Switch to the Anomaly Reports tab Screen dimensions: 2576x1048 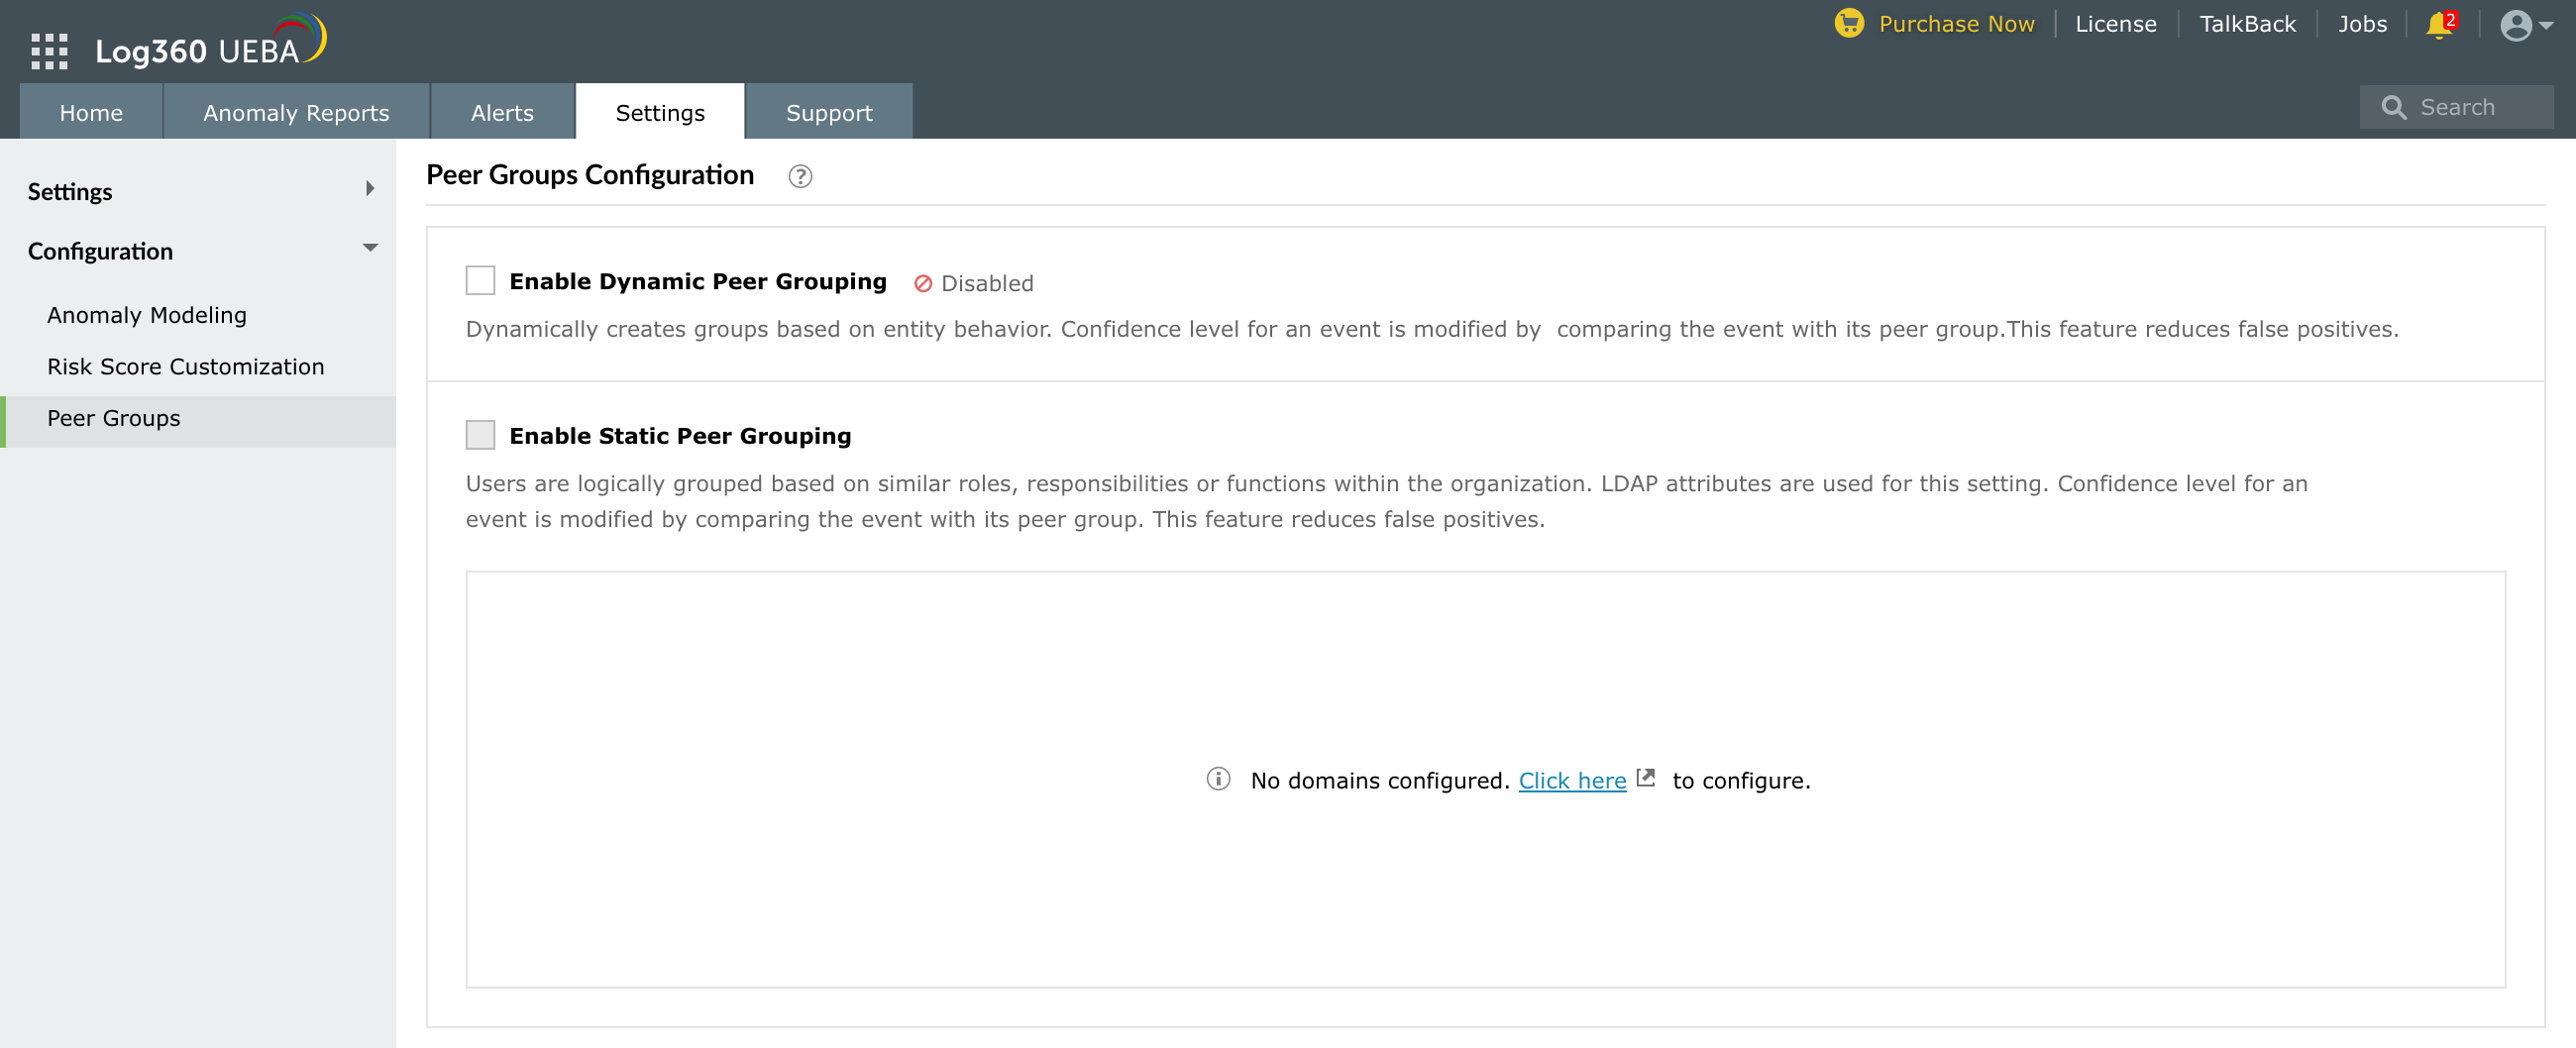(x=295, y=112)
